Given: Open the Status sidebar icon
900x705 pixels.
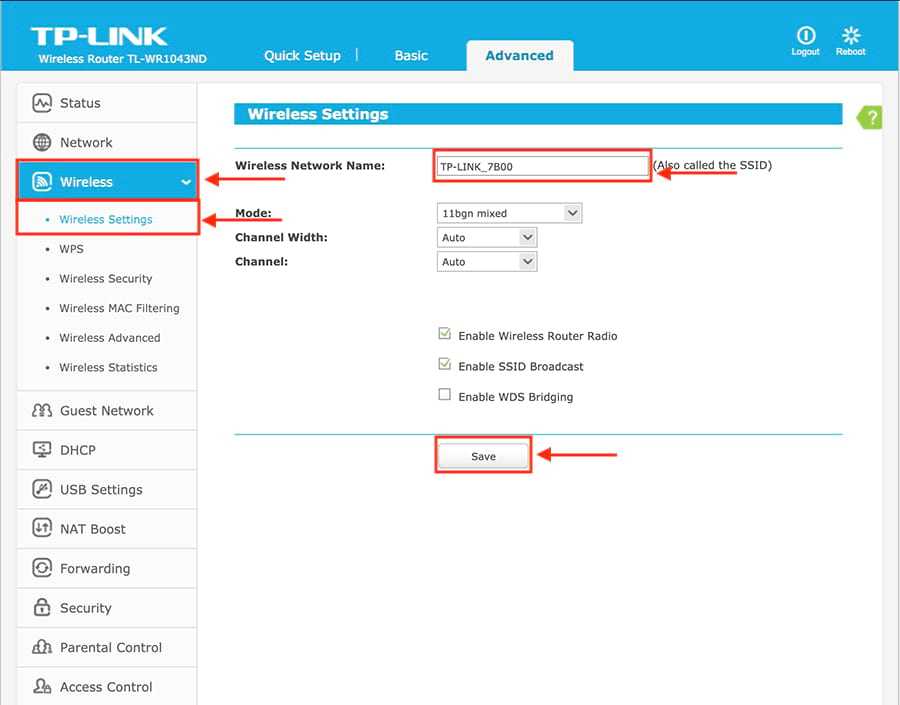Looking at the screenshot, I should point(42,103).
